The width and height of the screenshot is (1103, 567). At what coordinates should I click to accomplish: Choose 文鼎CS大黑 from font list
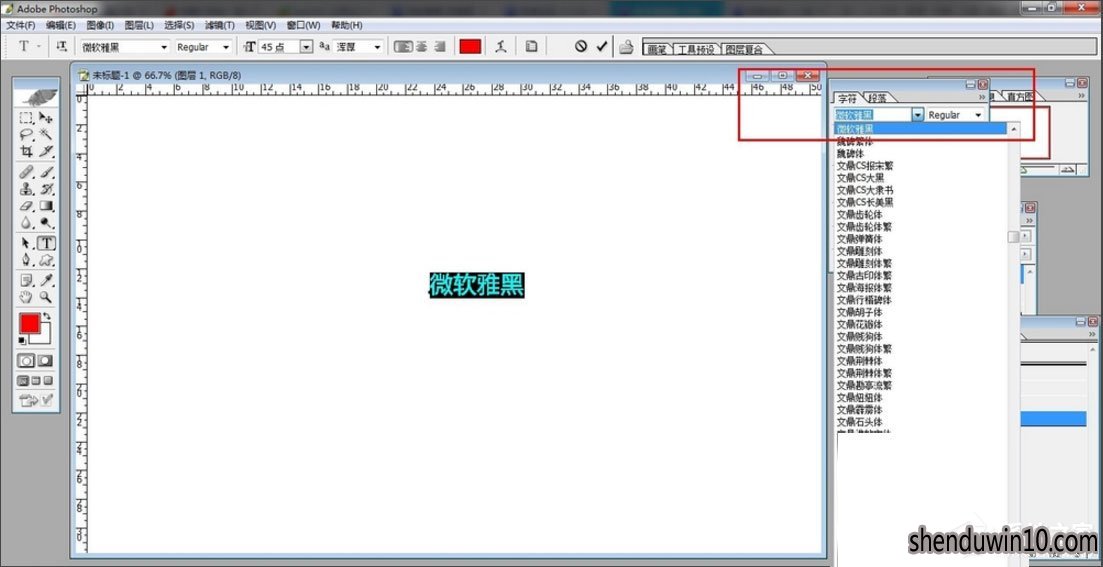click(x=860, y=178)
